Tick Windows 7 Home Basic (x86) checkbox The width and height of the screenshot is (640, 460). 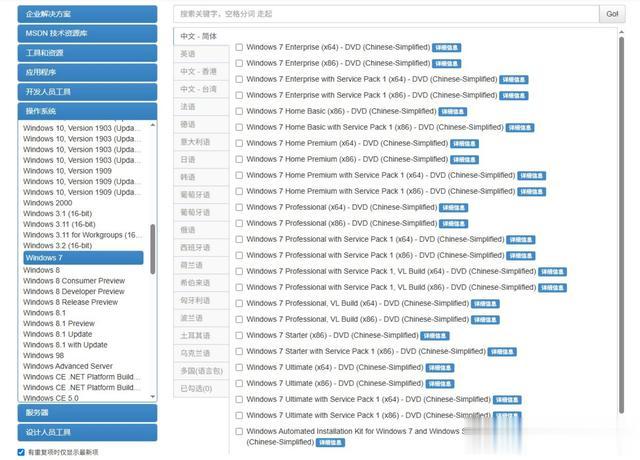tap(239, 111)
